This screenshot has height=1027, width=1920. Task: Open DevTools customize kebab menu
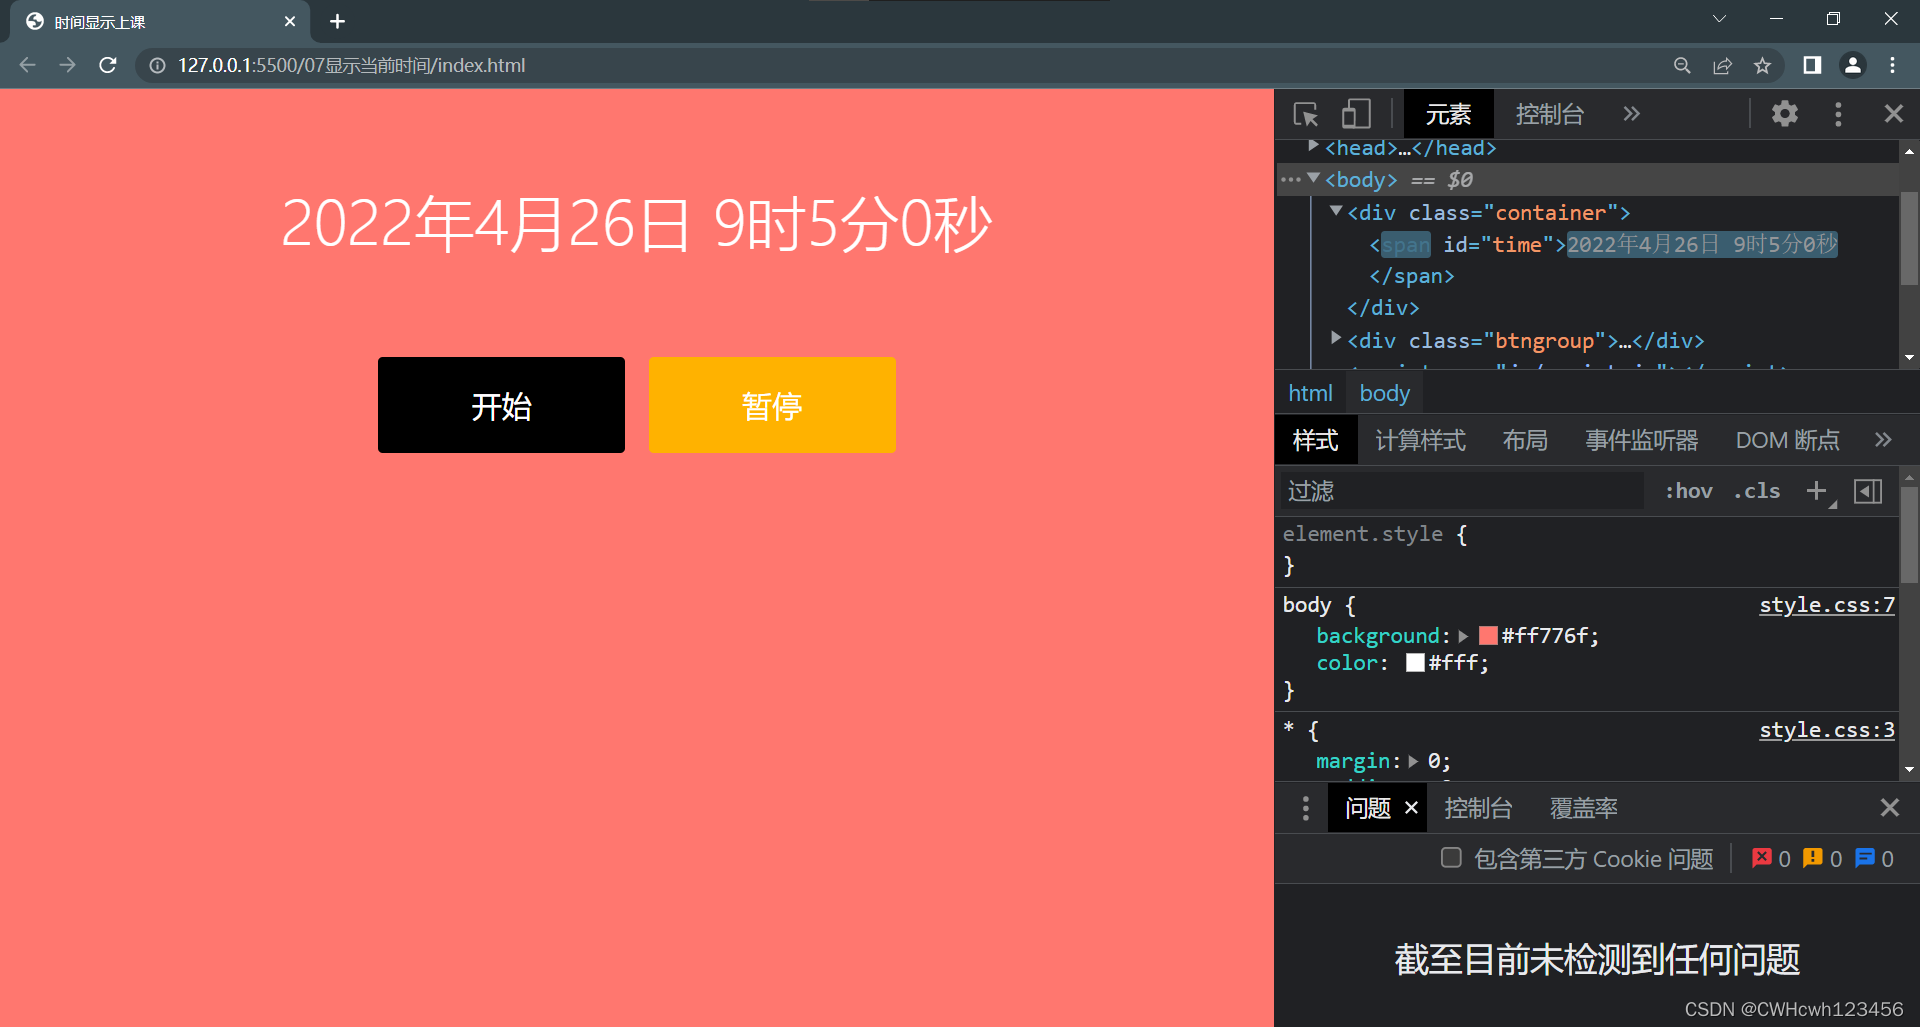click(x=1838, y=114)
